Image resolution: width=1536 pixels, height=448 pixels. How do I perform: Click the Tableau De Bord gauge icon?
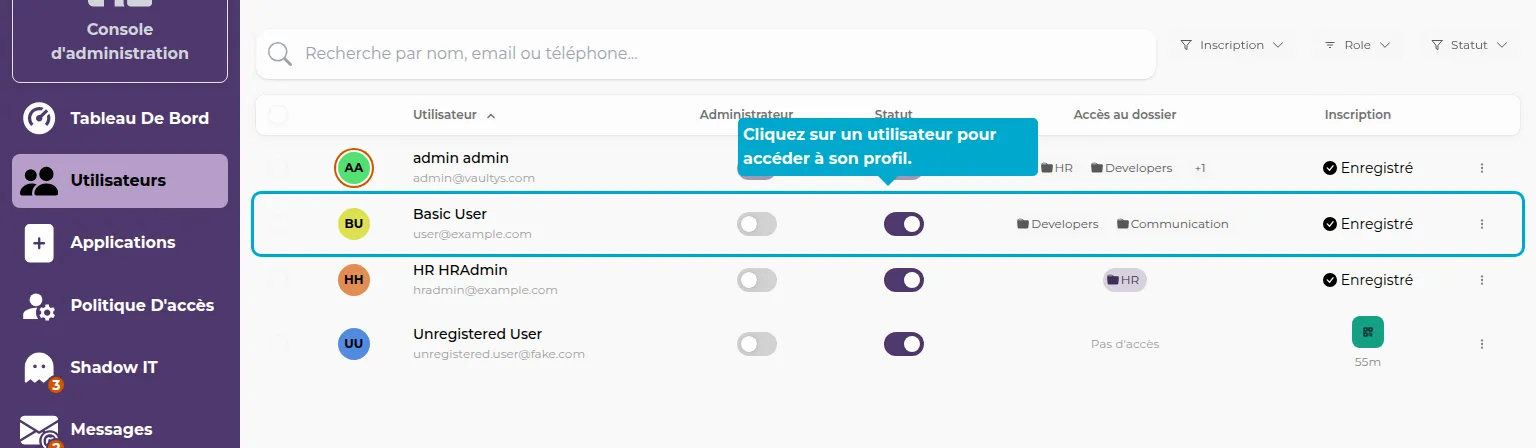click(x=39, y=118)
